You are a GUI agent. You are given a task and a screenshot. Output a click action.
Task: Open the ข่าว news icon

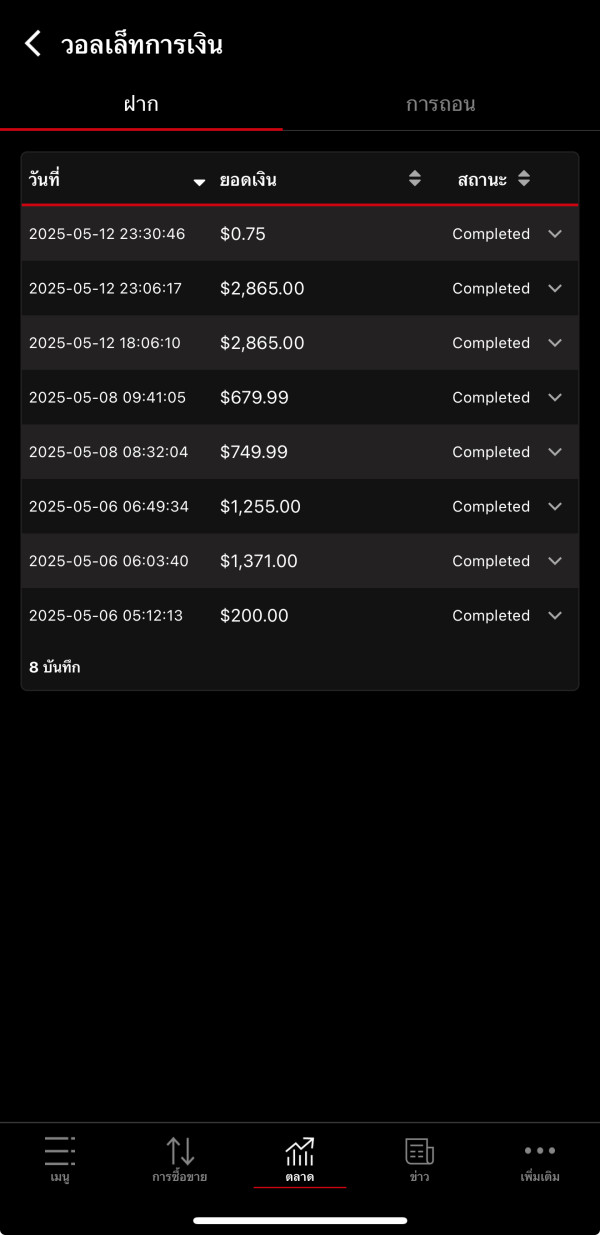coord(419,1151)
